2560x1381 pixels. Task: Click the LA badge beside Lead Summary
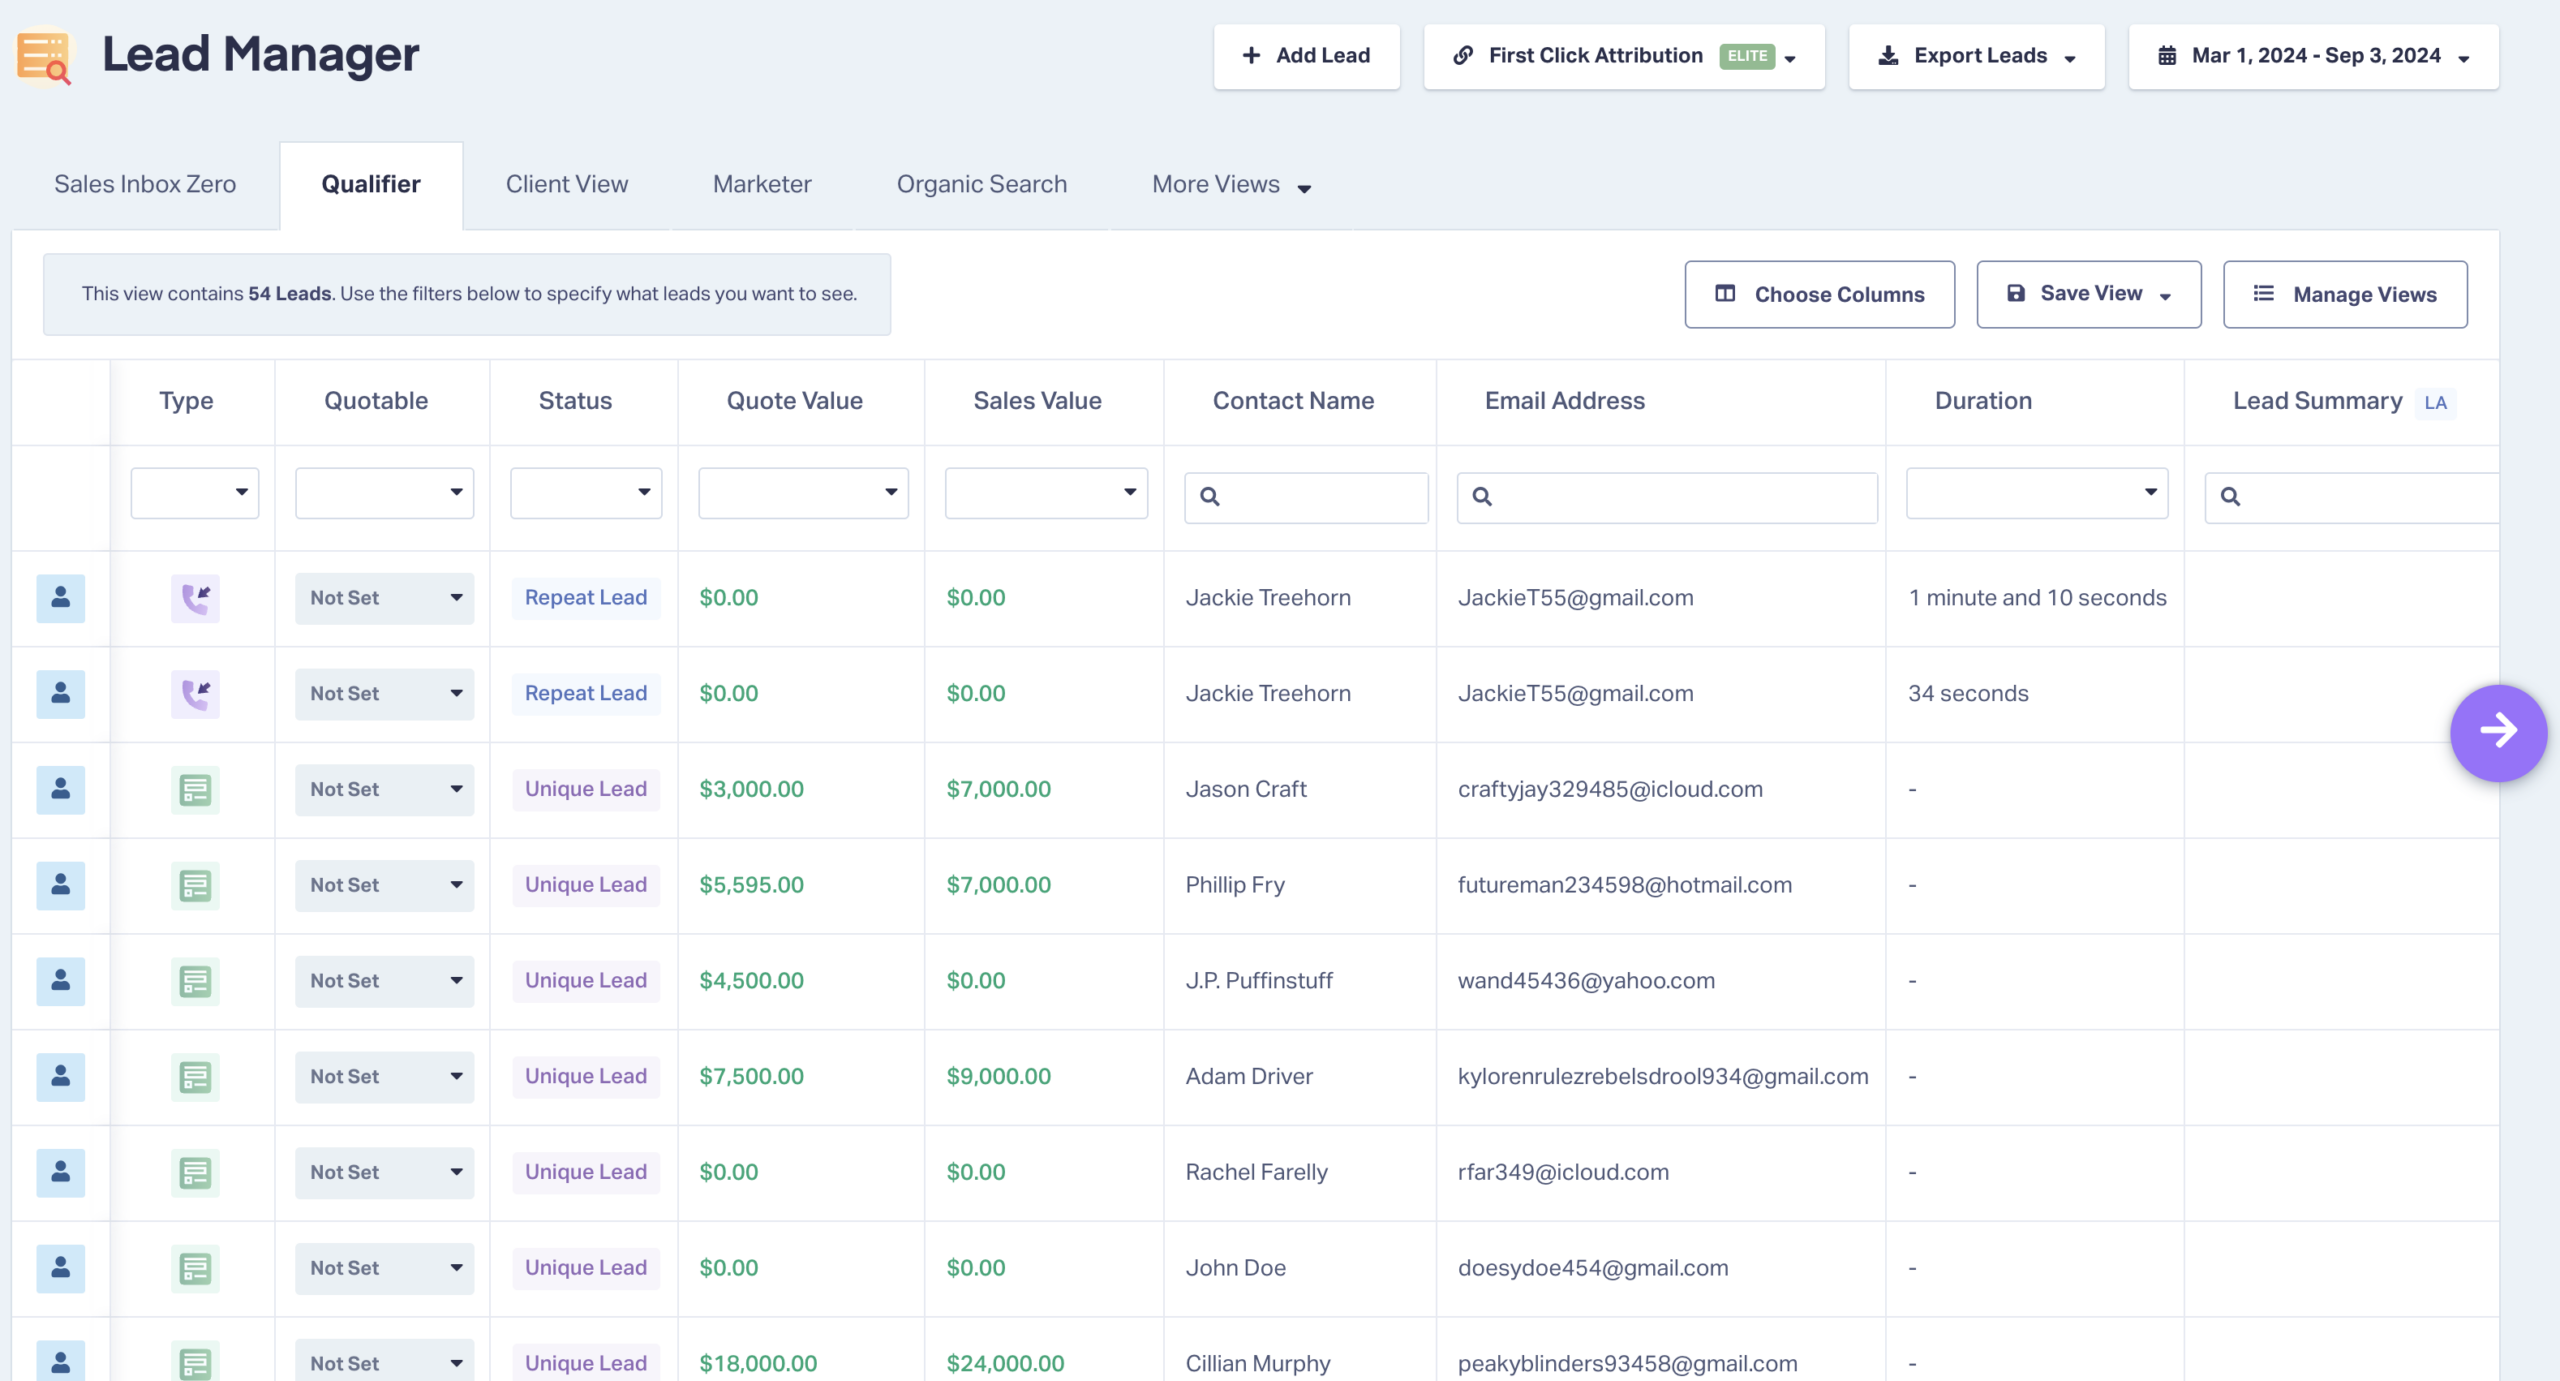[x=2435, y=403]
